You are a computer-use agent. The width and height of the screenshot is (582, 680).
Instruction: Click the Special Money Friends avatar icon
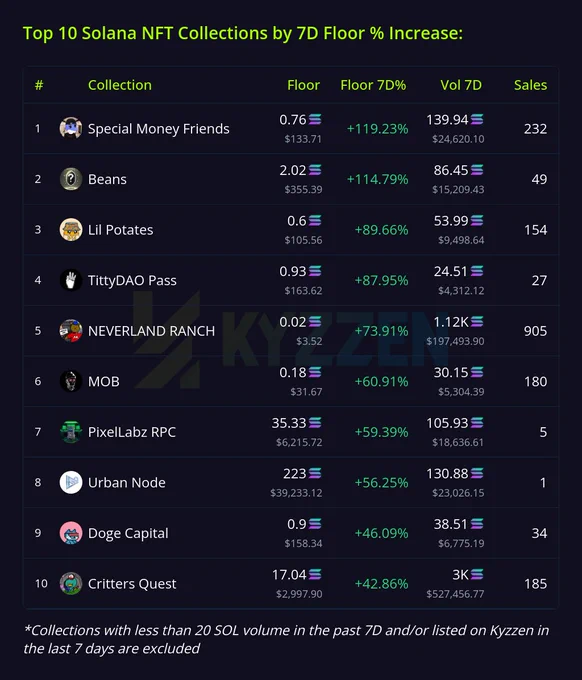click(x=71, y=128)
